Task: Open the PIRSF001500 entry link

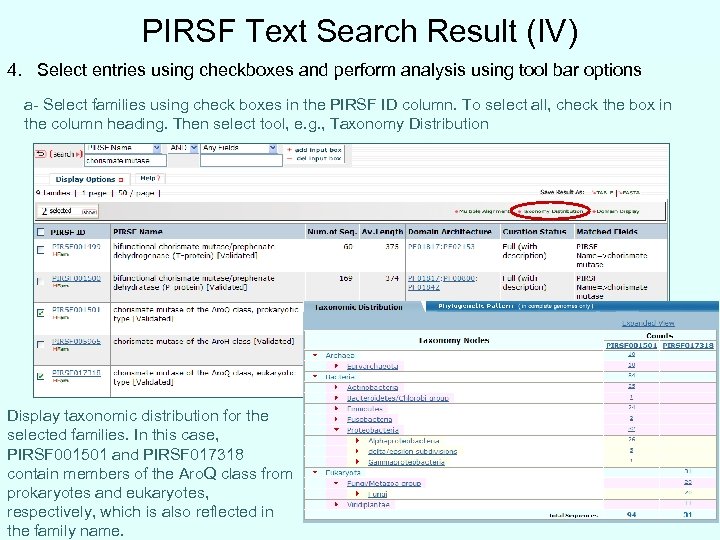Action: point(76,278)
